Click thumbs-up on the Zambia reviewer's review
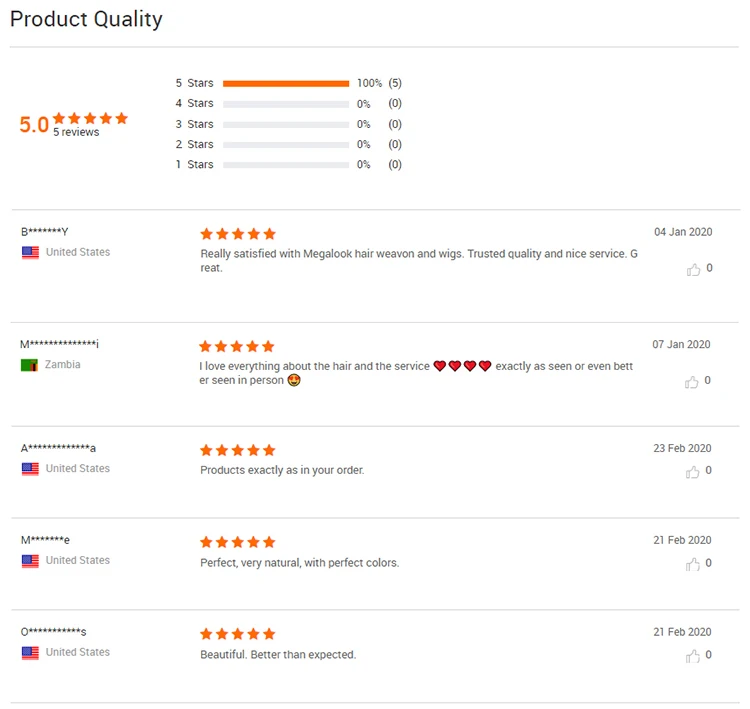The height and width of the screenshot is (709, 750). [693, 381]
